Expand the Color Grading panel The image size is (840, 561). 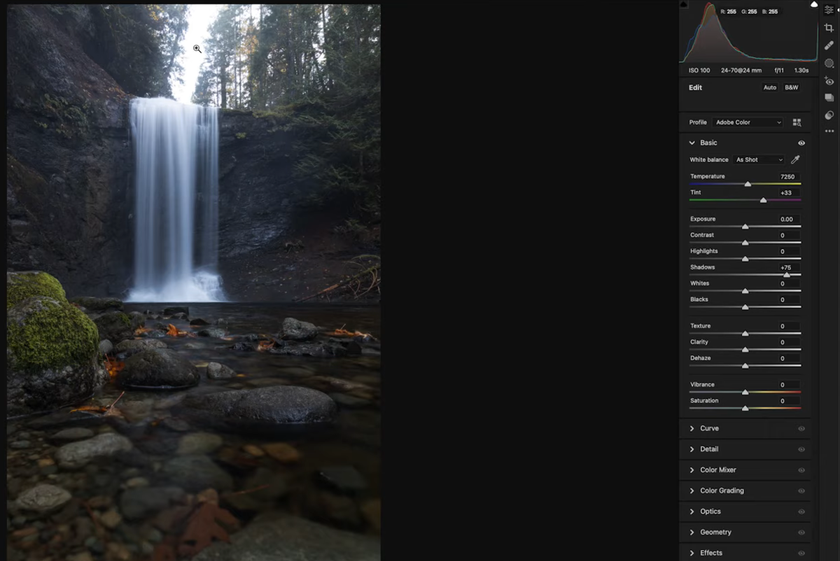(692, 491)
